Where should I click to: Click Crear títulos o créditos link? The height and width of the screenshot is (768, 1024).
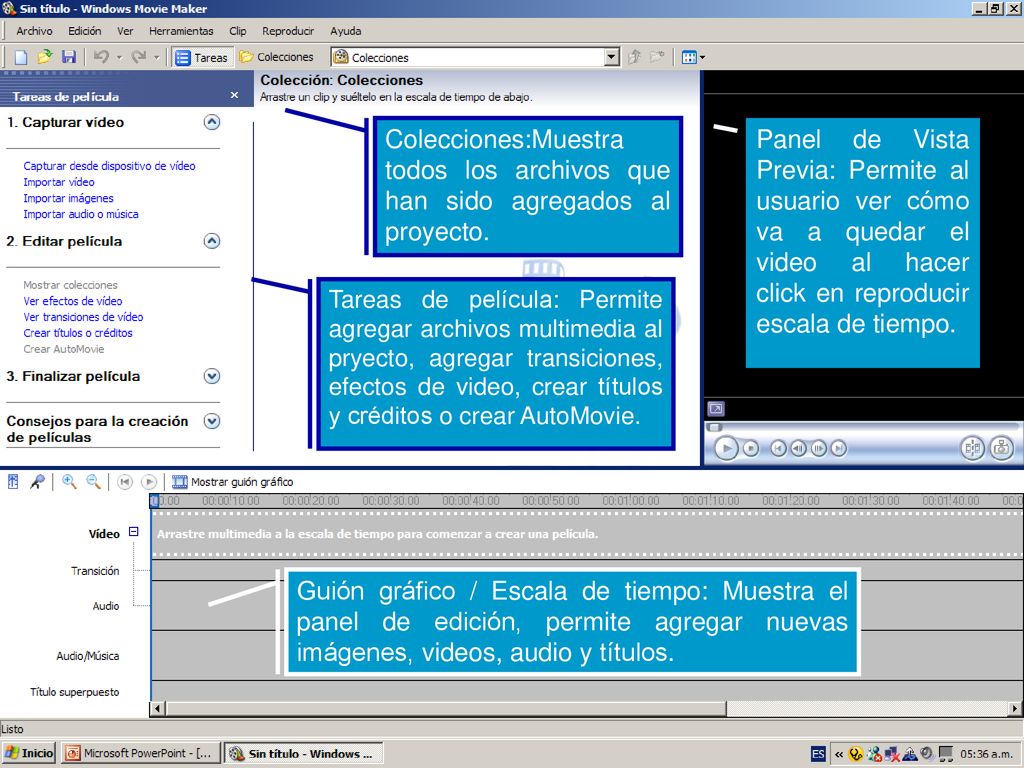[x=78, y=333]
